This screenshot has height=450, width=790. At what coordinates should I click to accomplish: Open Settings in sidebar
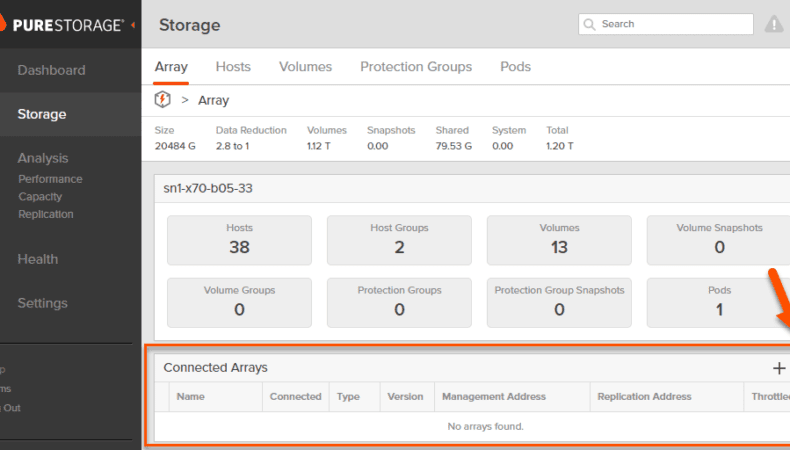coord(42,303)
